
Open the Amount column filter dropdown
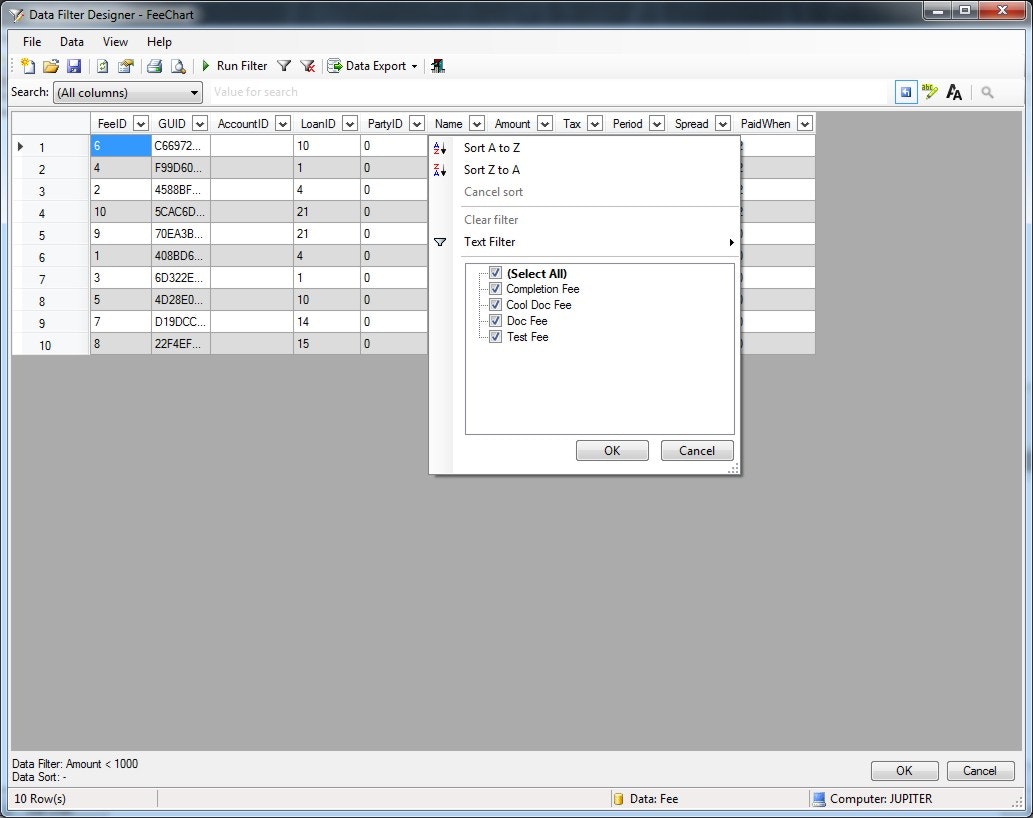click(544, 123)
